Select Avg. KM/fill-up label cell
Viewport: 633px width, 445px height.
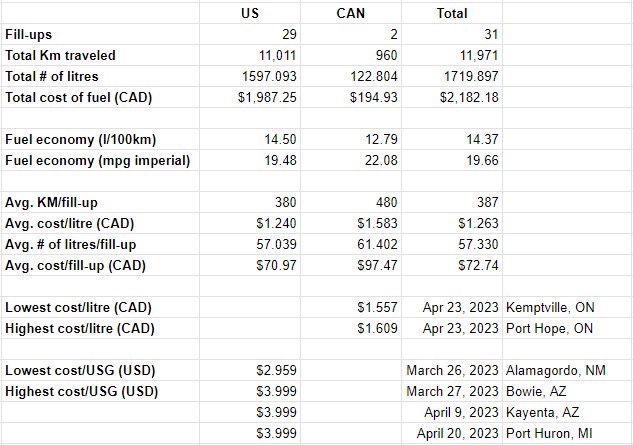pyautogui.click(x=100, y=202)
